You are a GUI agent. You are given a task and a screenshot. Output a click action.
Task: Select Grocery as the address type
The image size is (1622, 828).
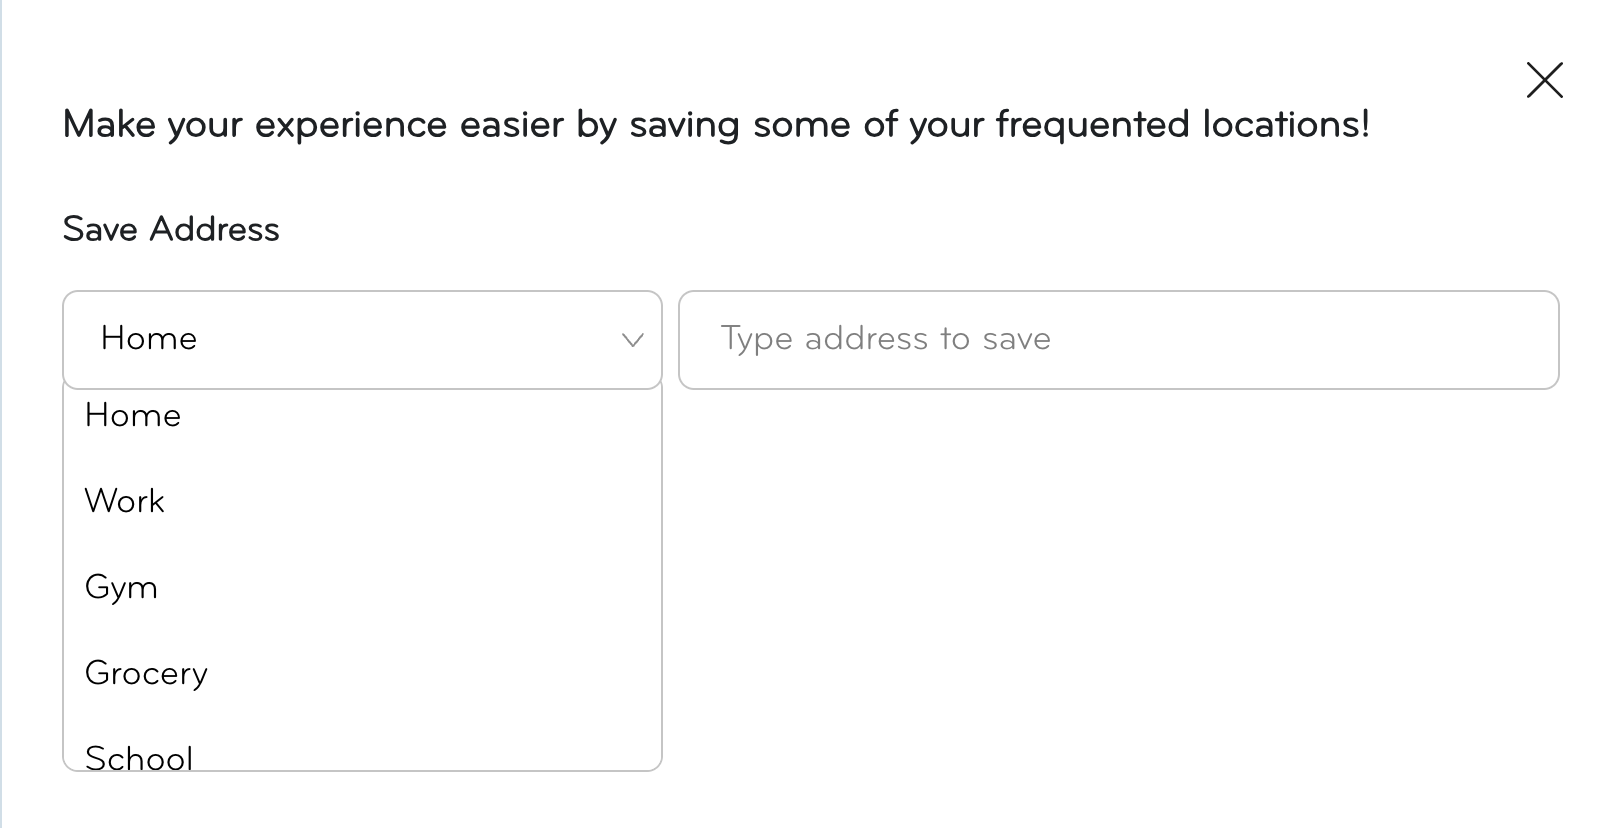click(146, 673)
